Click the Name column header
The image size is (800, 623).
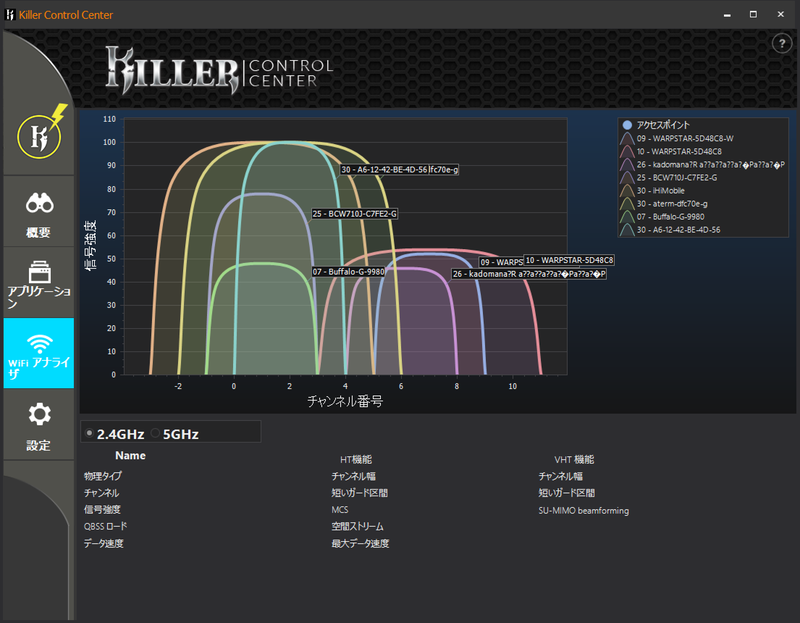pyautogui.click(x=130, y=456)
